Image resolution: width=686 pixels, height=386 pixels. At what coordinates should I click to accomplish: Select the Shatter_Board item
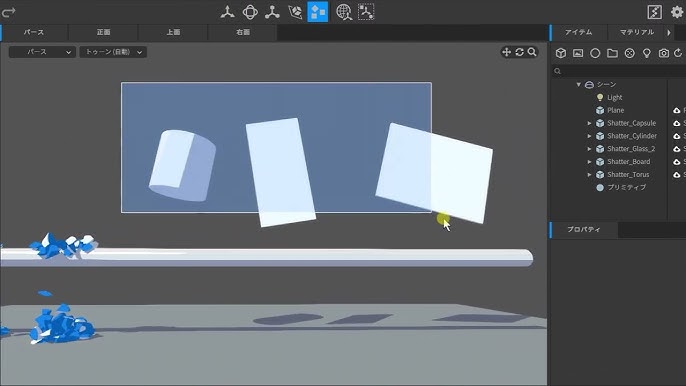coord(628,162)
